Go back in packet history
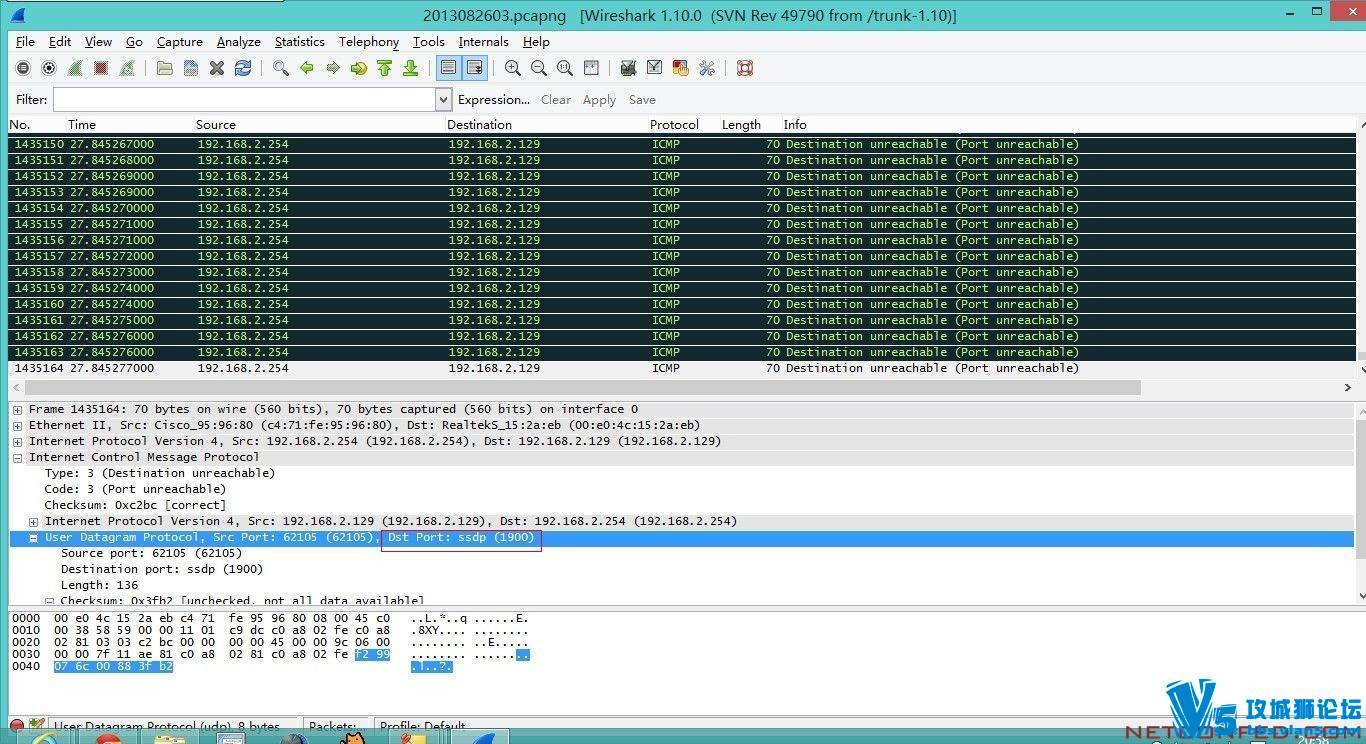Viewport: 1366px width, 744px height. pos(307,68)
